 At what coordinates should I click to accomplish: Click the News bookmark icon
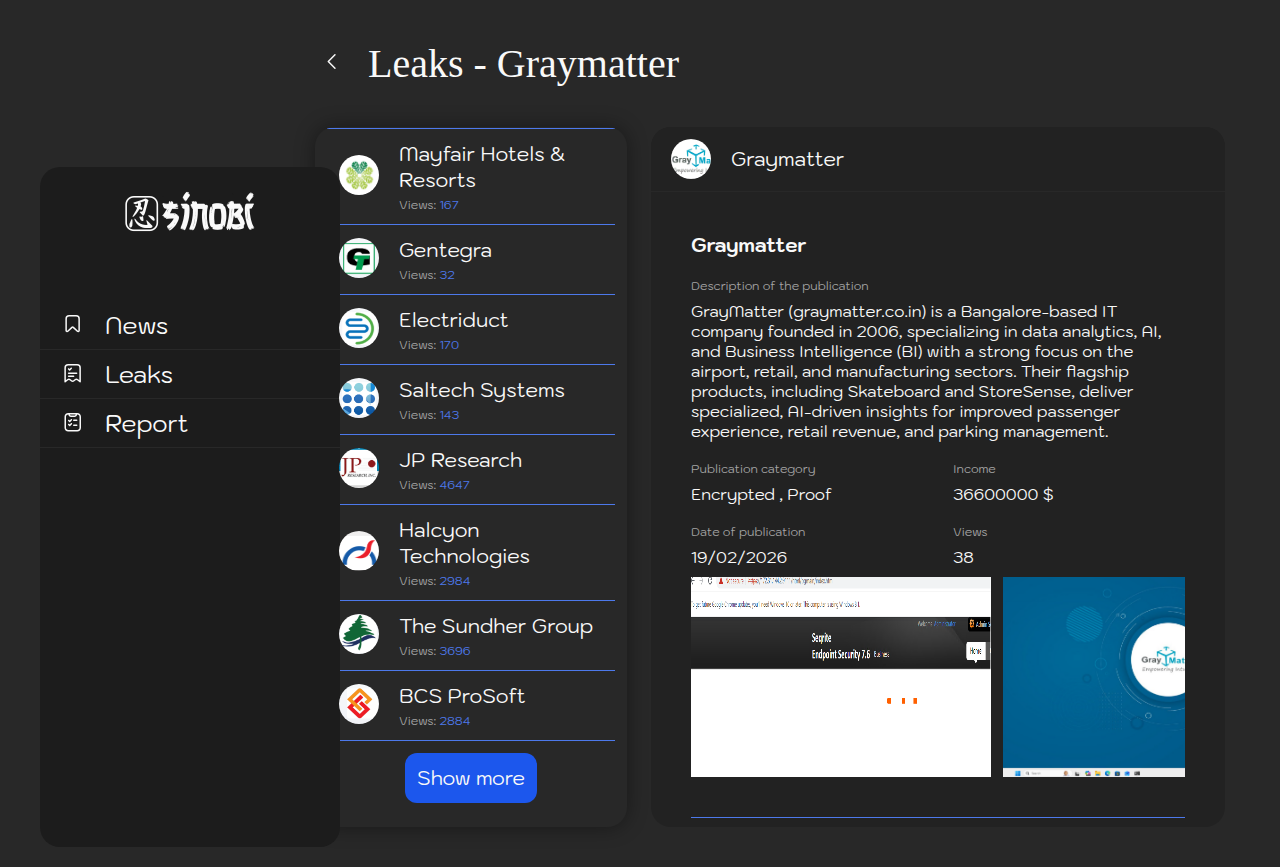point(73,324)
